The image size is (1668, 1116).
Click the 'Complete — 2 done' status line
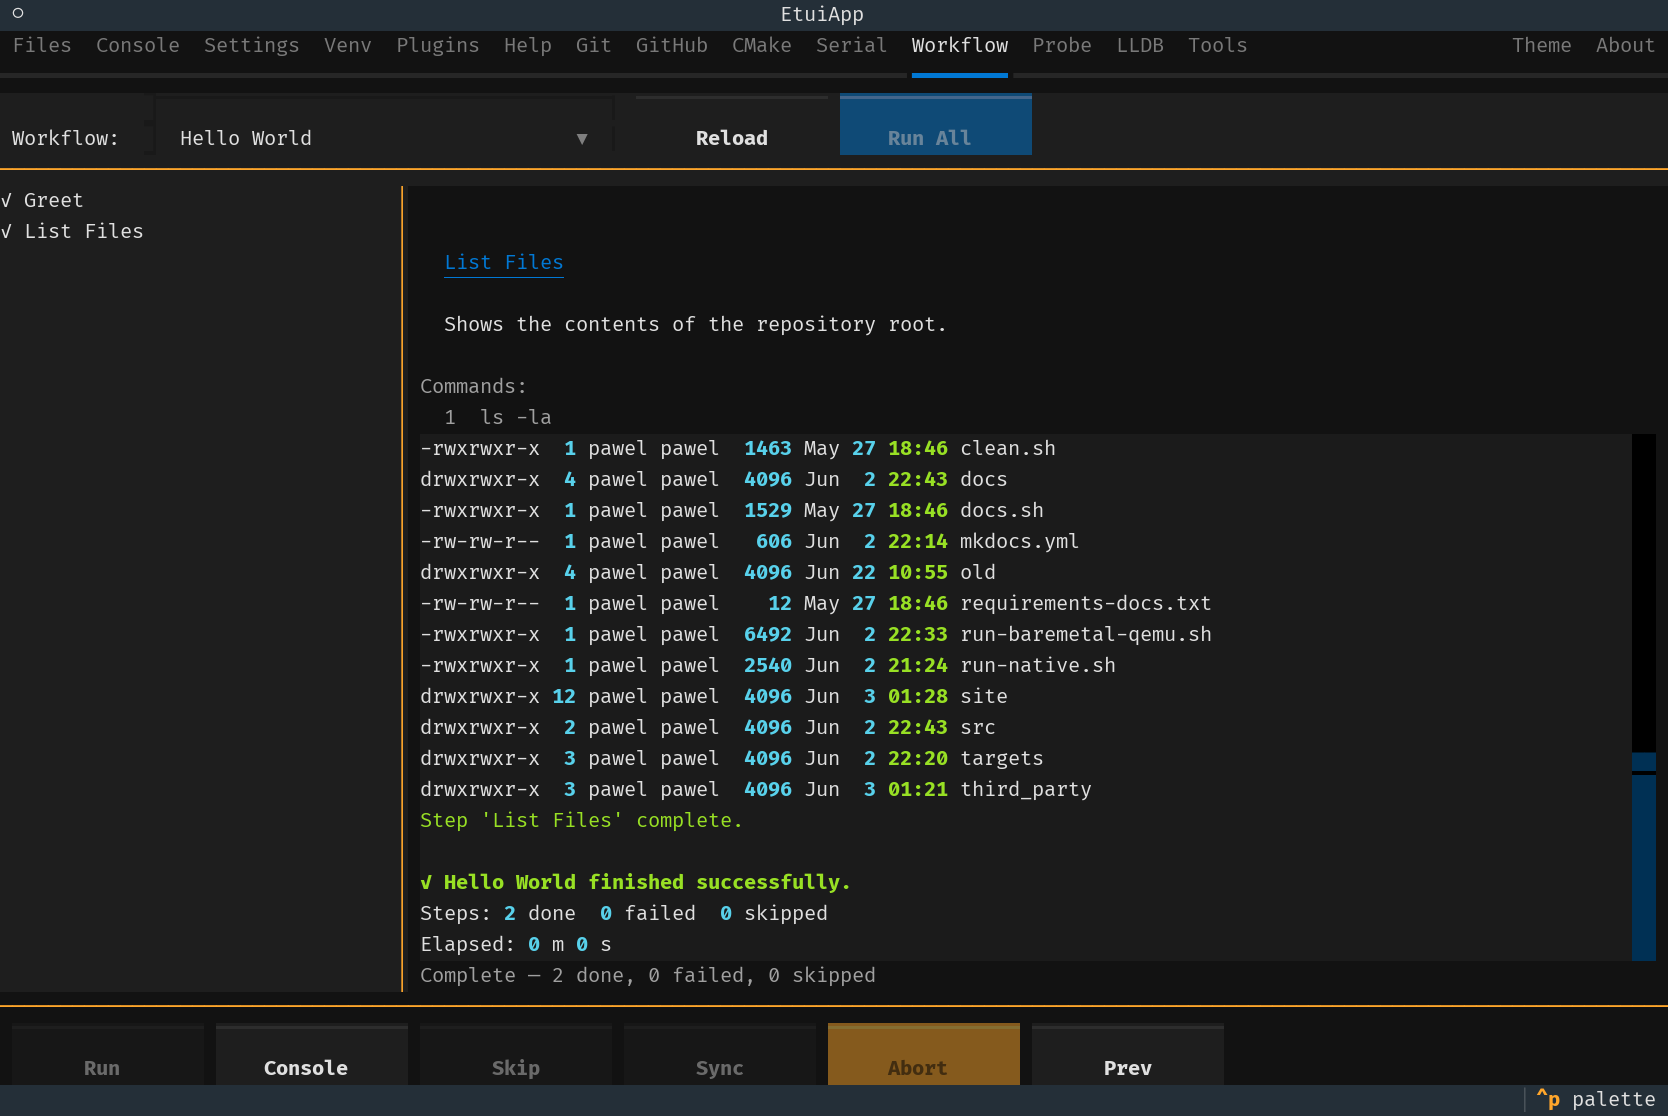[648, 975]
